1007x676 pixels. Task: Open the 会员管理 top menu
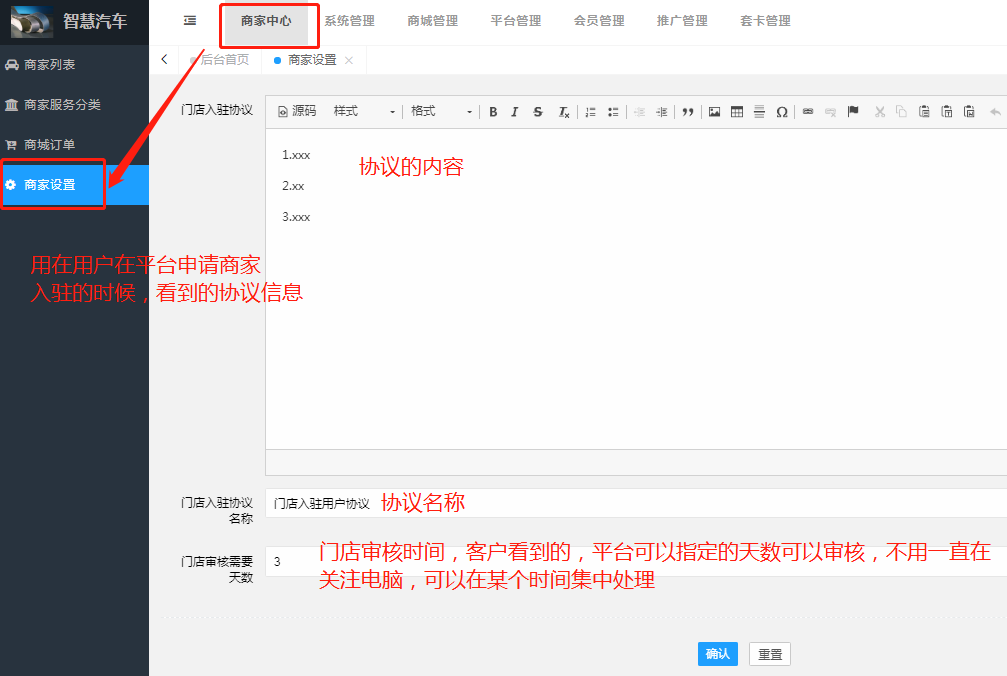point(599,21)
